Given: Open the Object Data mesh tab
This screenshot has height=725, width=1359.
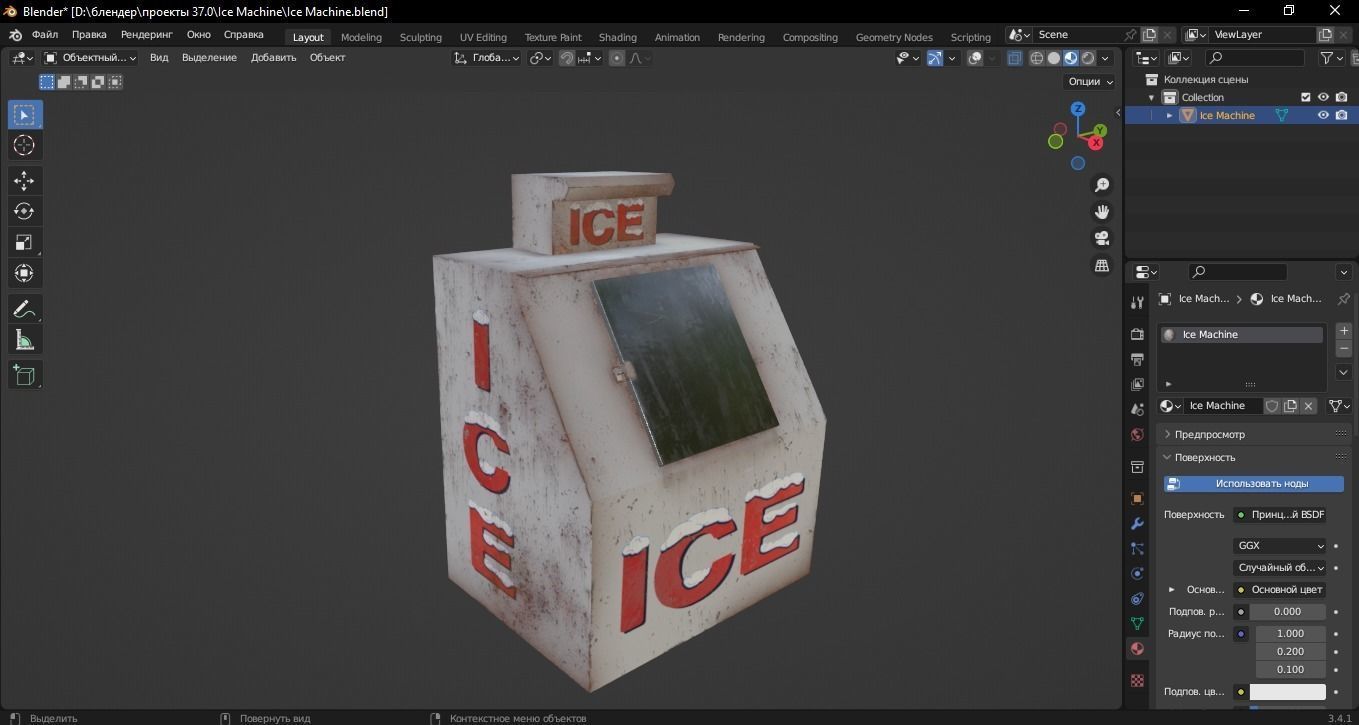Looking at the screenshot, I should 1137,623.
